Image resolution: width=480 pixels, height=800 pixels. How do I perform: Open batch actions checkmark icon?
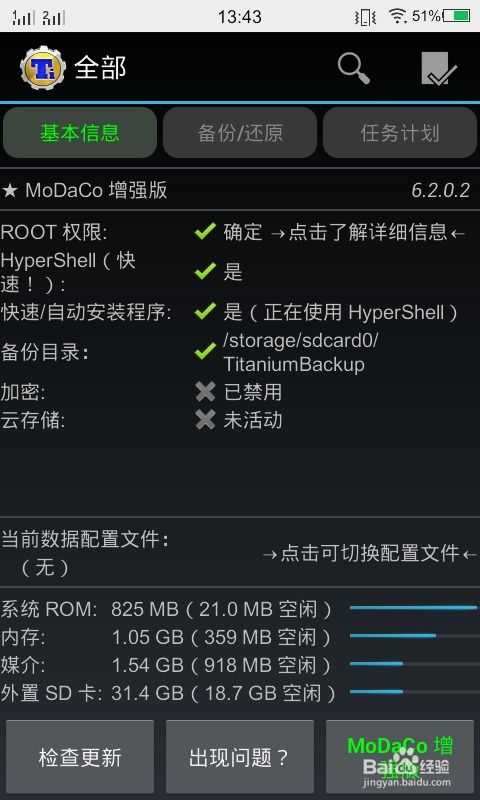click(x=439, y=68)
